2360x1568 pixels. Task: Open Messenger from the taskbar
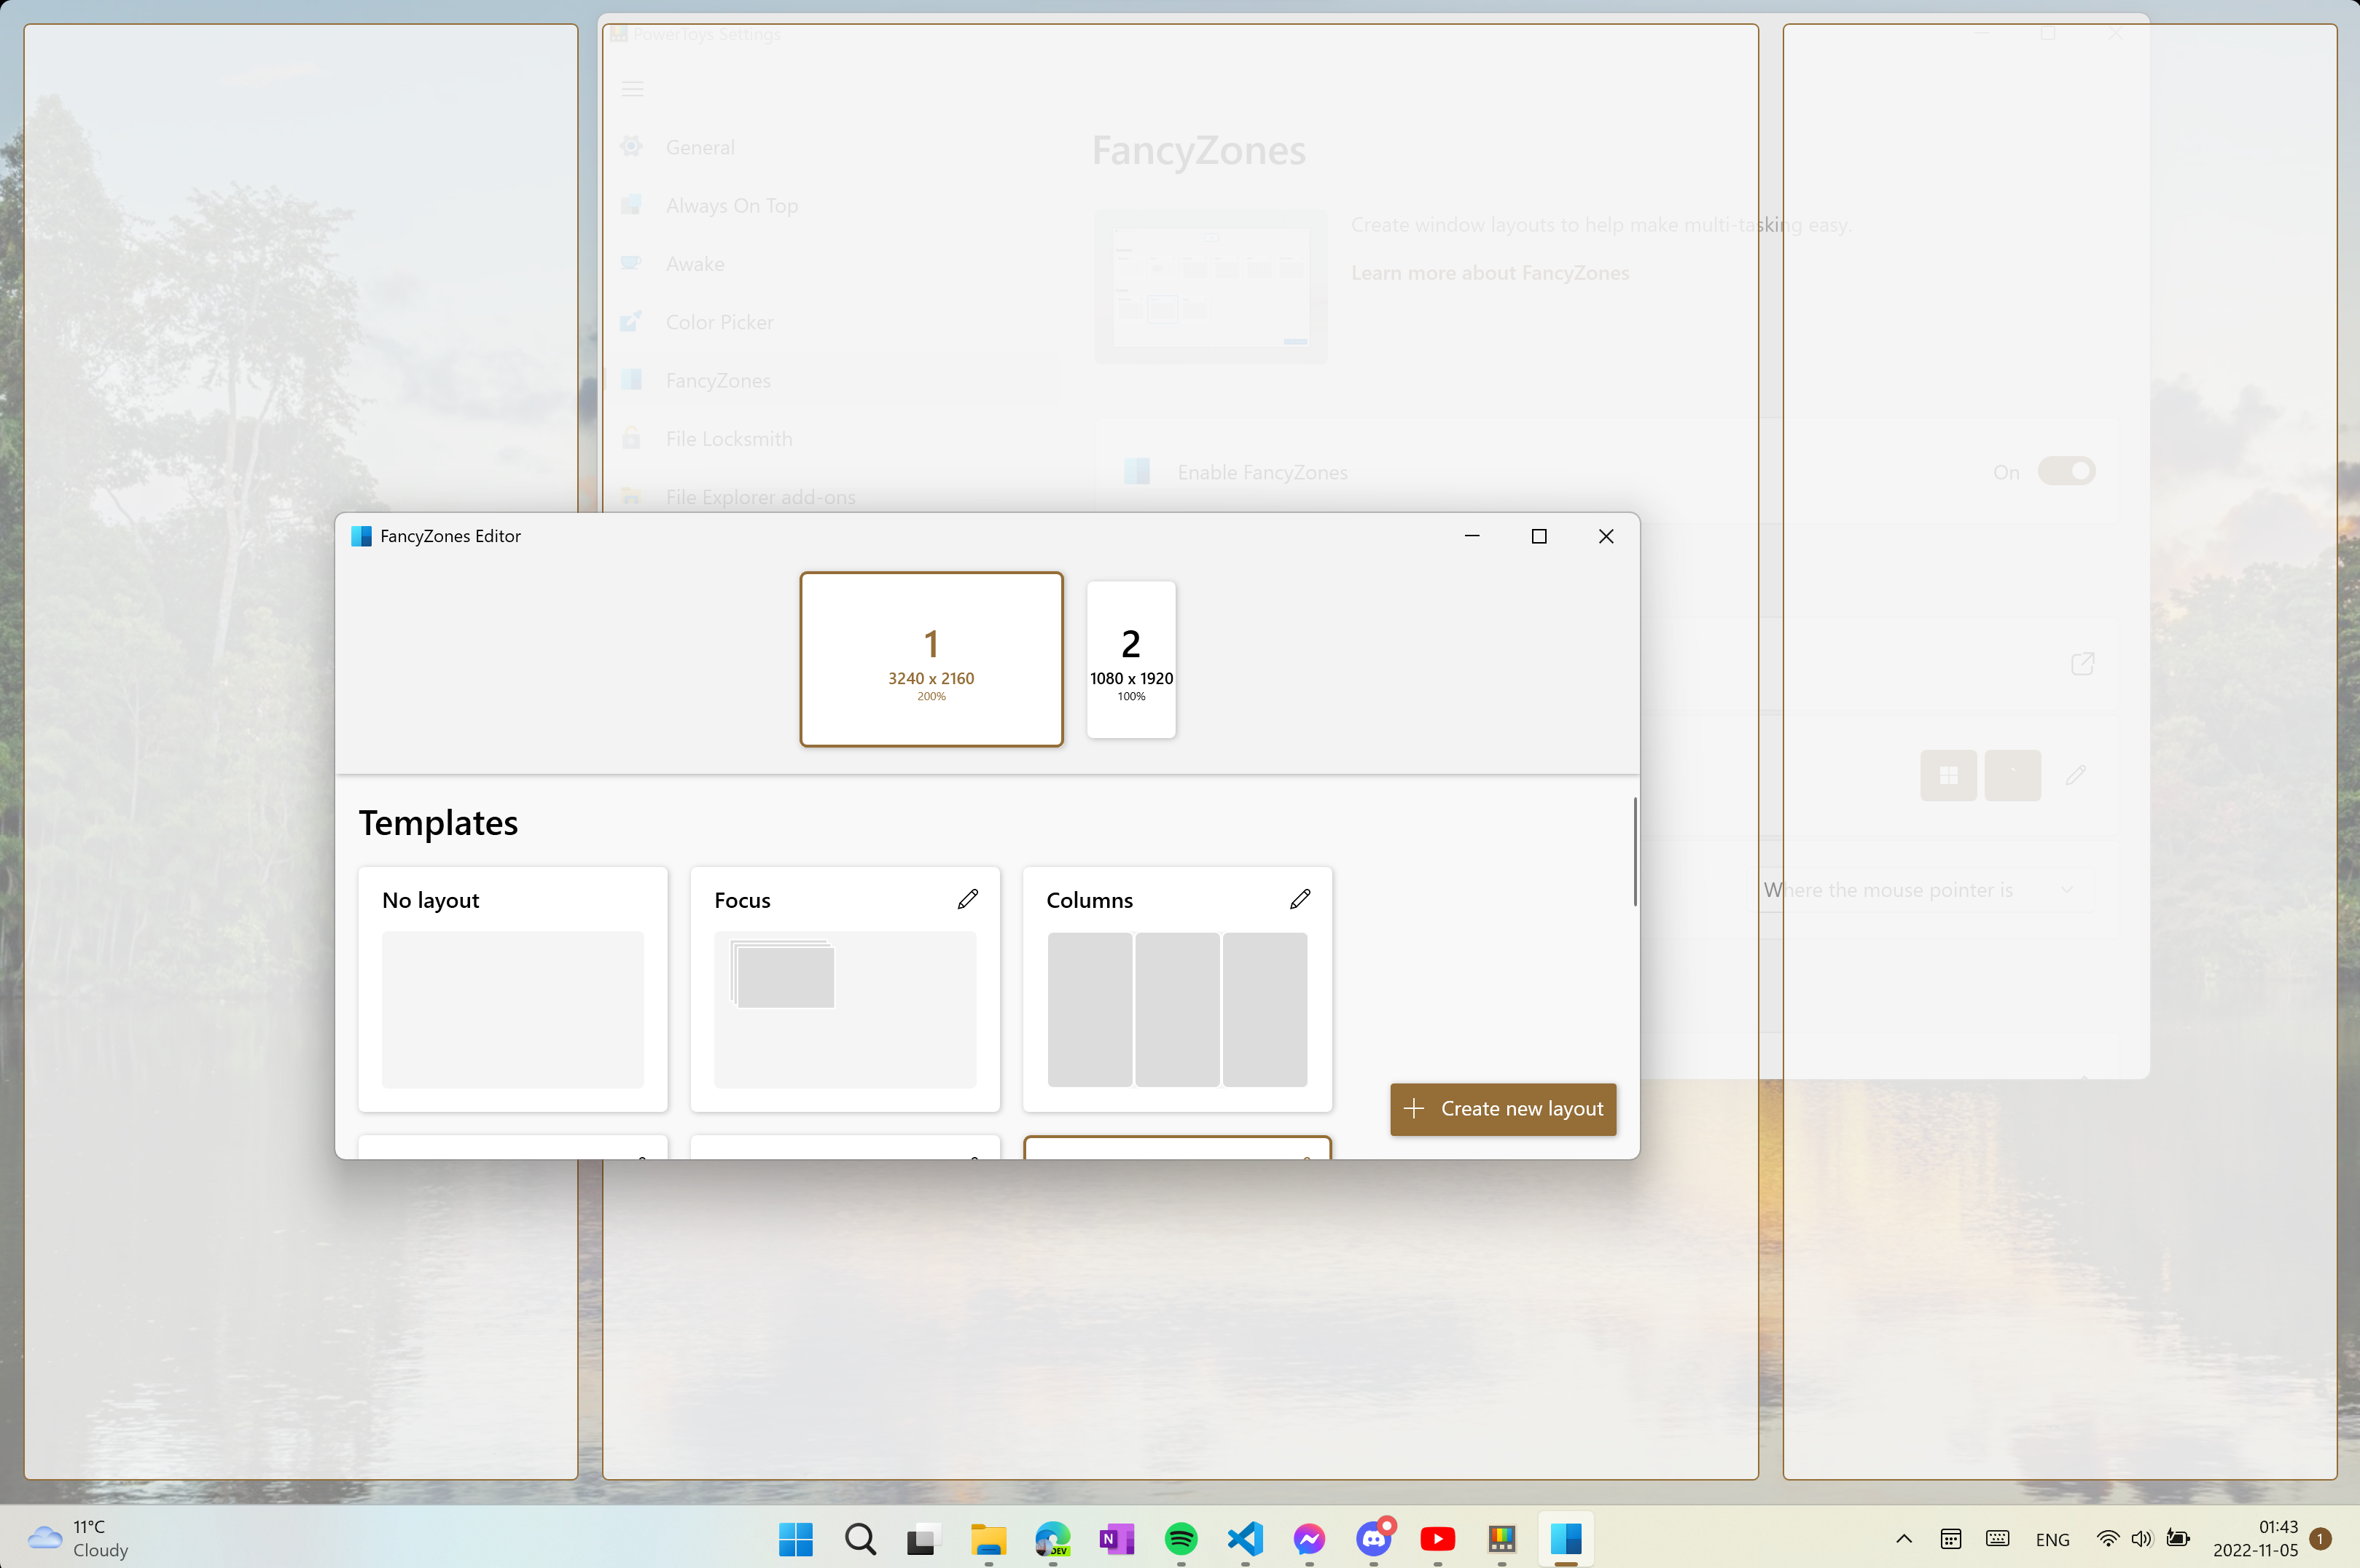point(1309,1539)
